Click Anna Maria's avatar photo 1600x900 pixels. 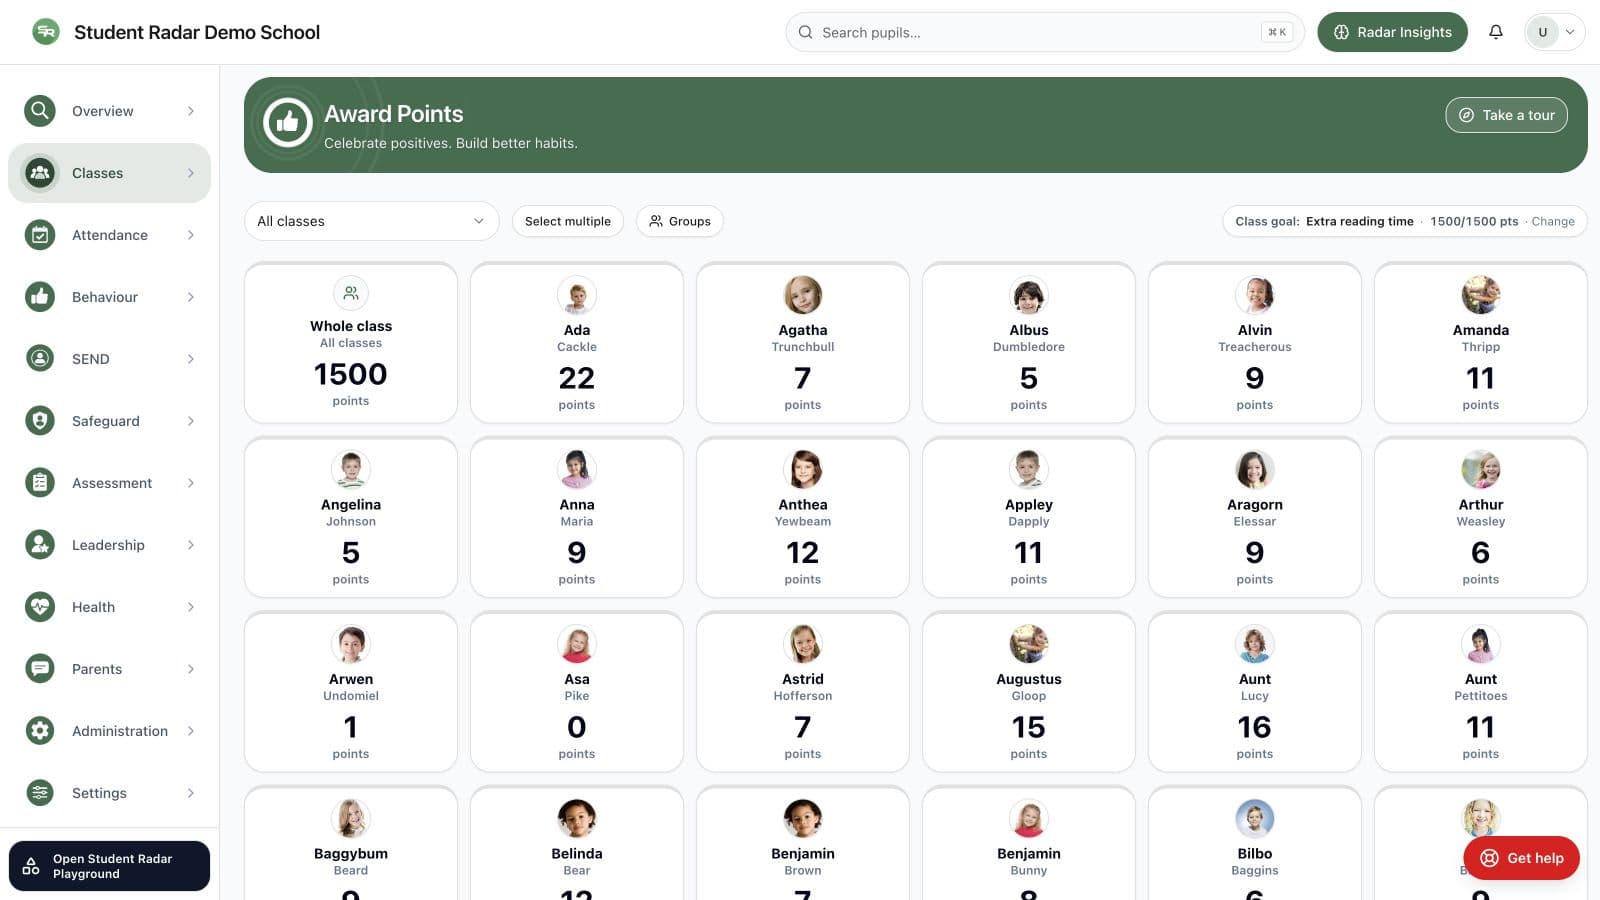click(x=577, y=469)
